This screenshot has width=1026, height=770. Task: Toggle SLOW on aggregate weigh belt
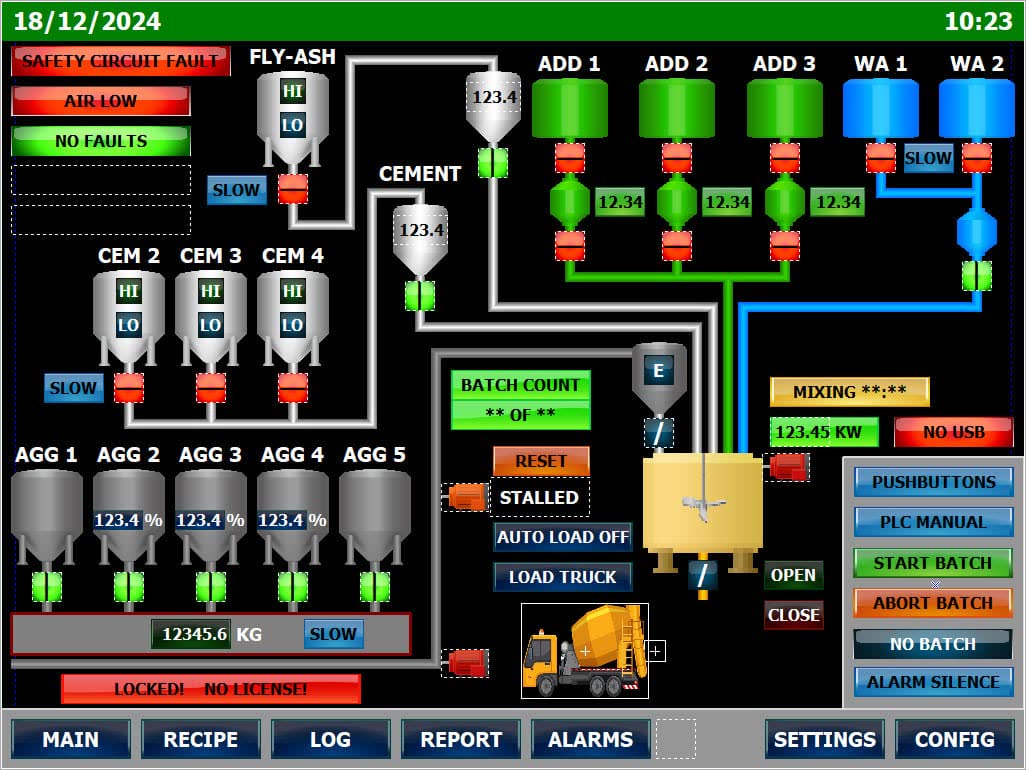click(333, 633)
